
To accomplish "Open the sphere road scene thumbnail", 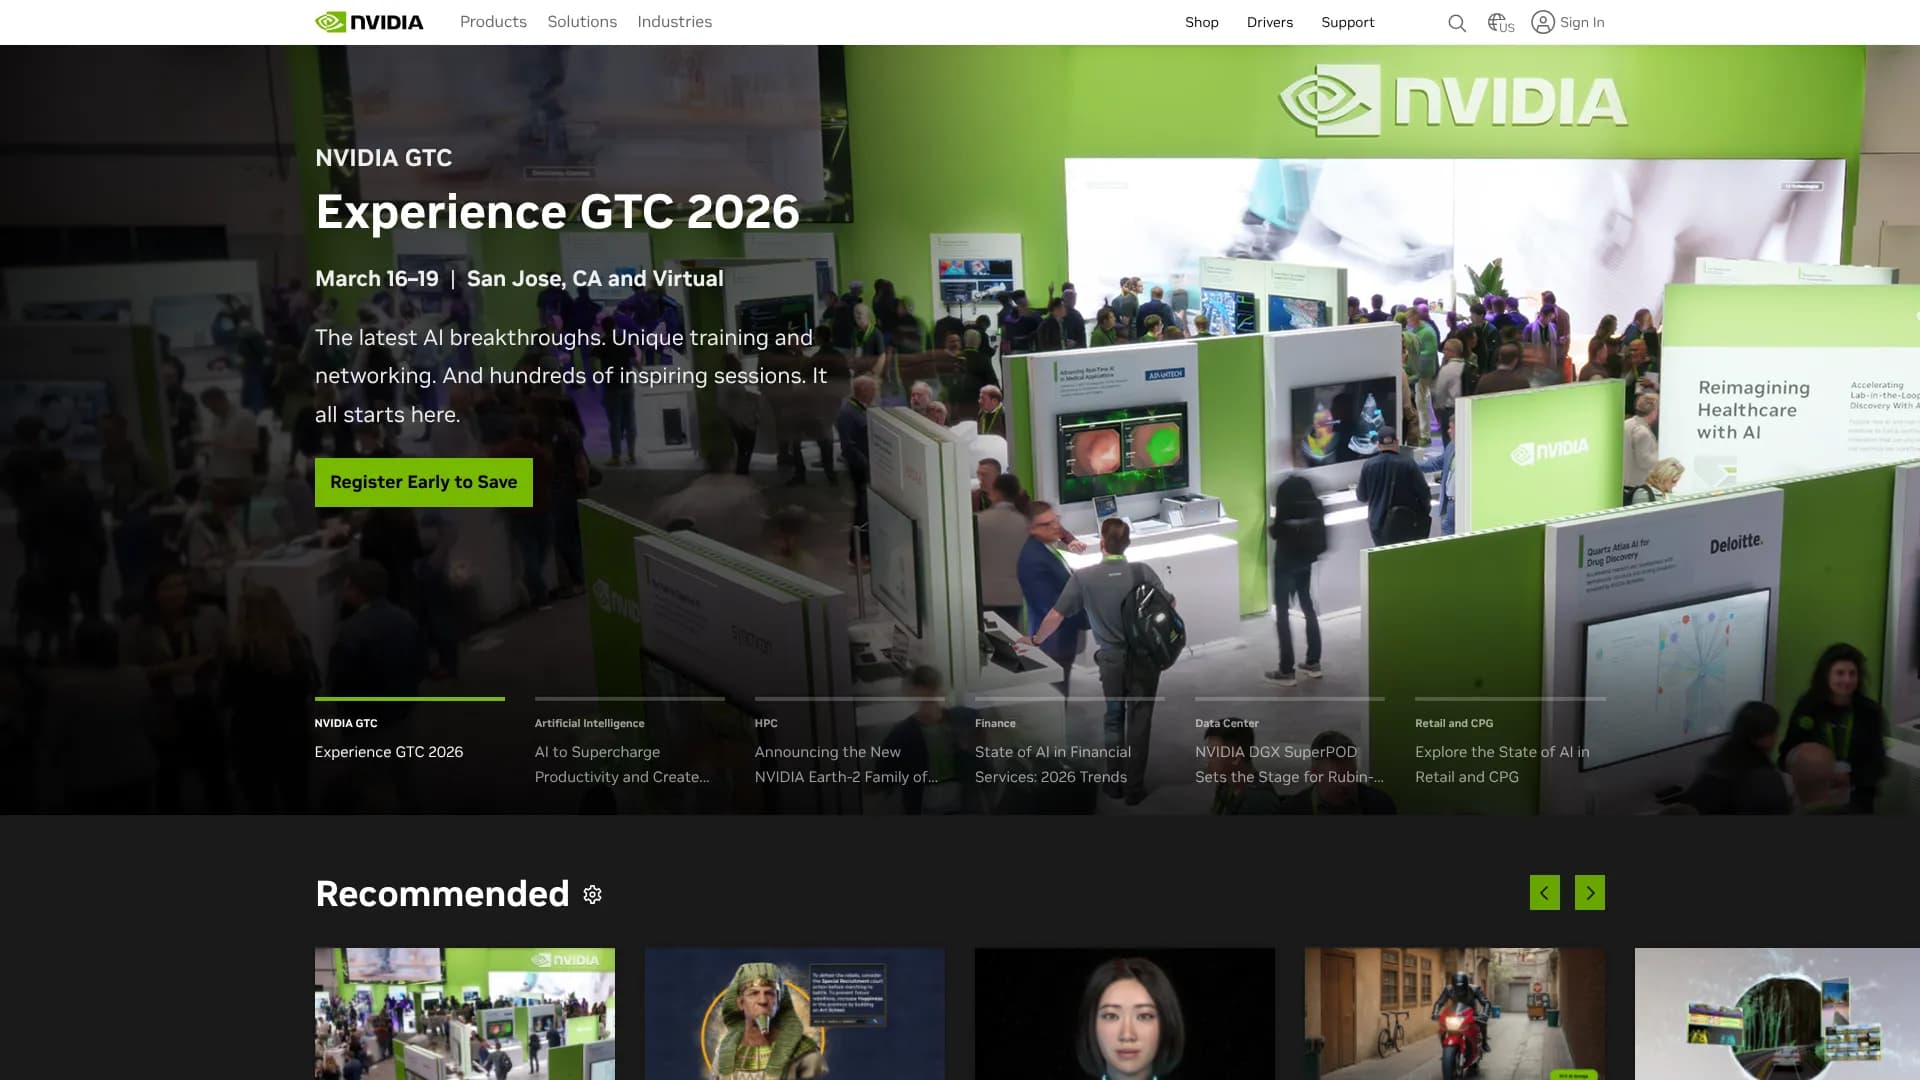I will click(1777, 1014).
